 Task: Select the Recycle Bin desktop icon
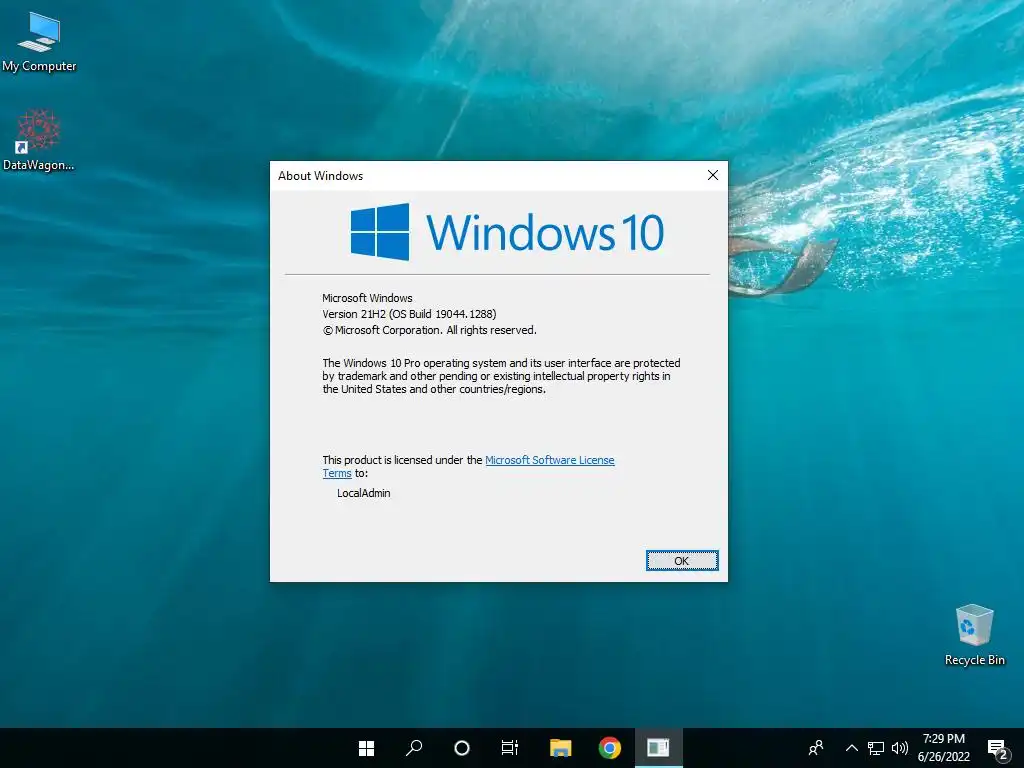click(974, 635)
